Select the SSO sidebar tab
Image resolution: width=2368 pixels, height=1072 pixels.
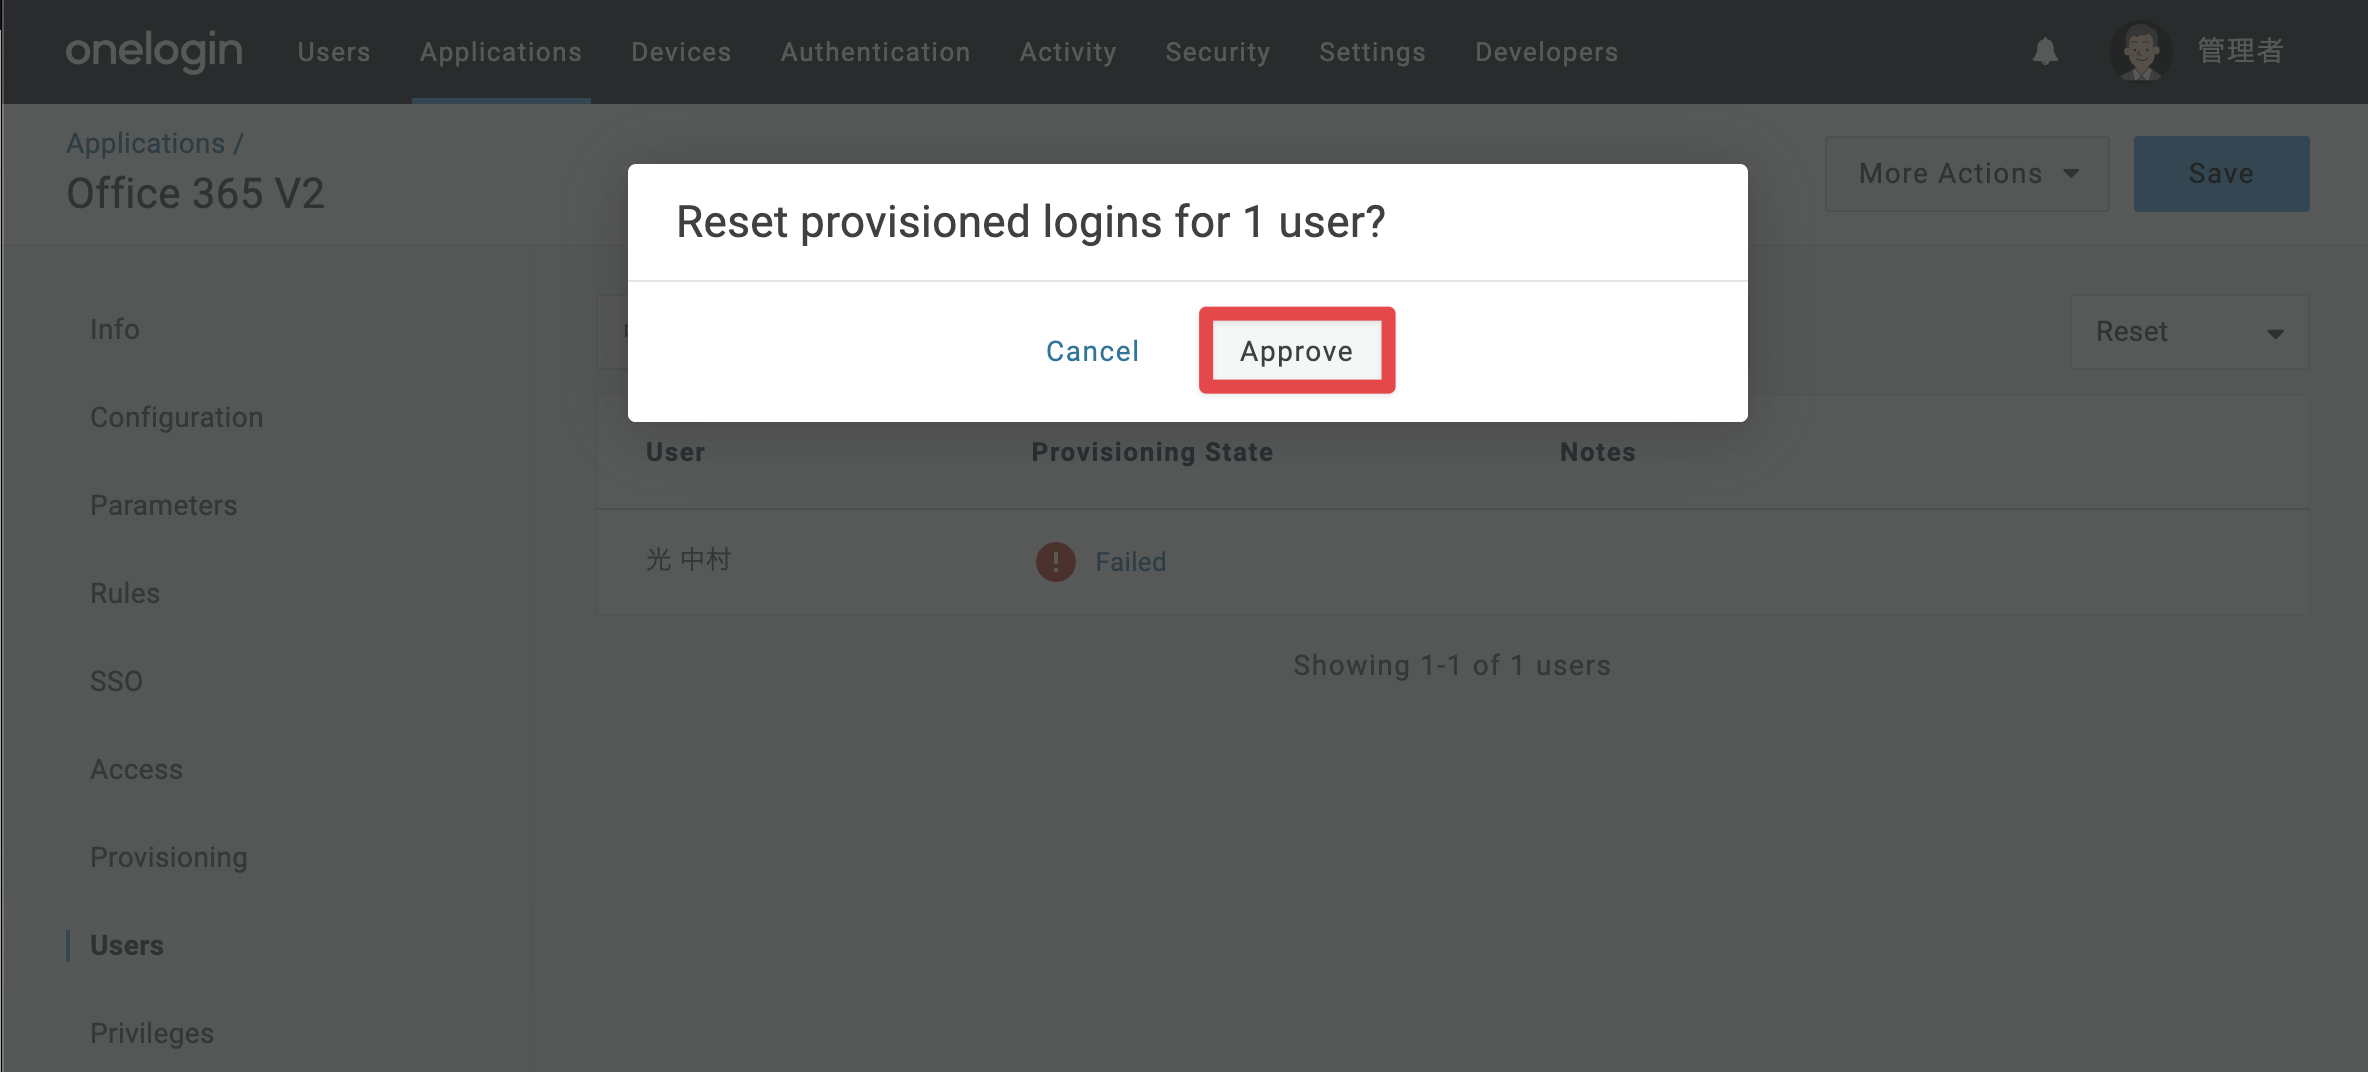point(116,681)
